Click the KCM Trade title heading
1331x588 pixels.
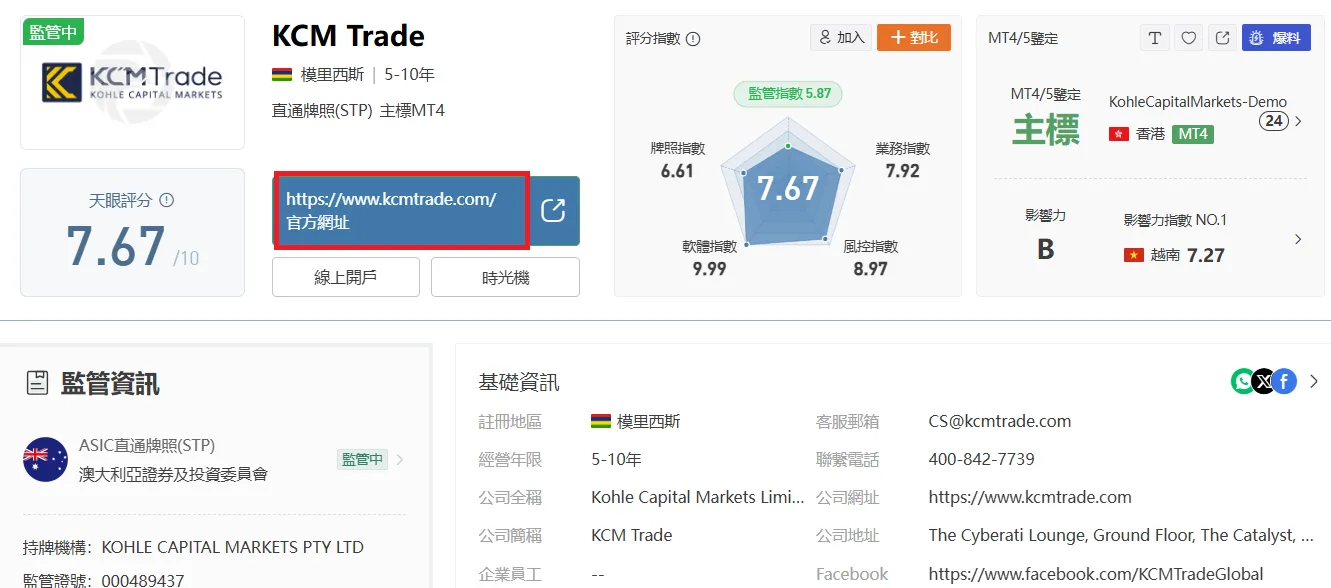(x=348, y=37)
